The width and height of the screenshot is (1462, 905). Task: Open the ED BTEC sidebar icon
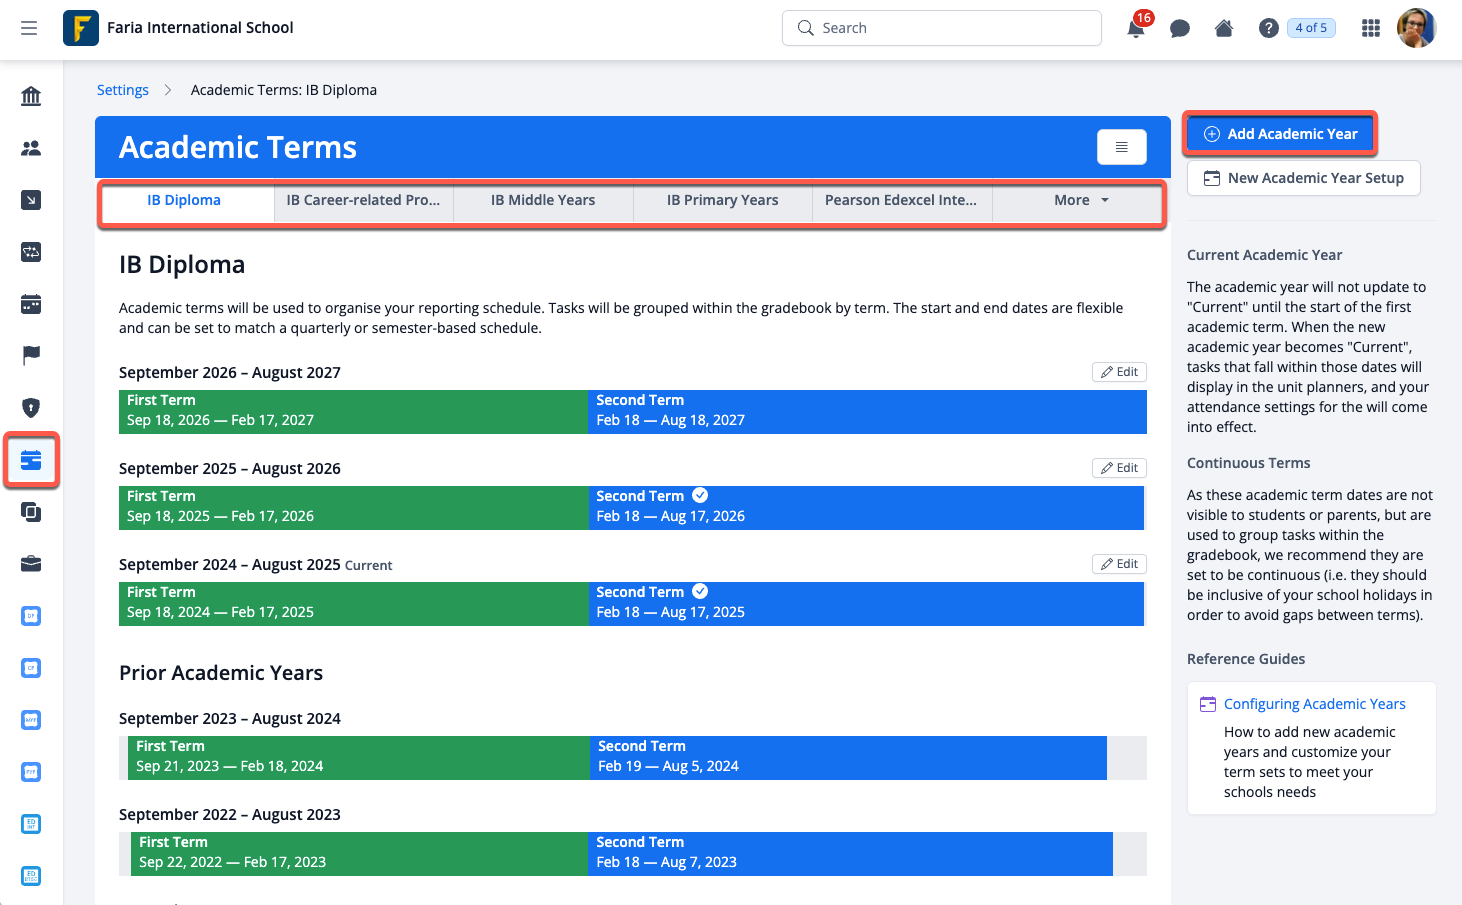click(31, 876)
